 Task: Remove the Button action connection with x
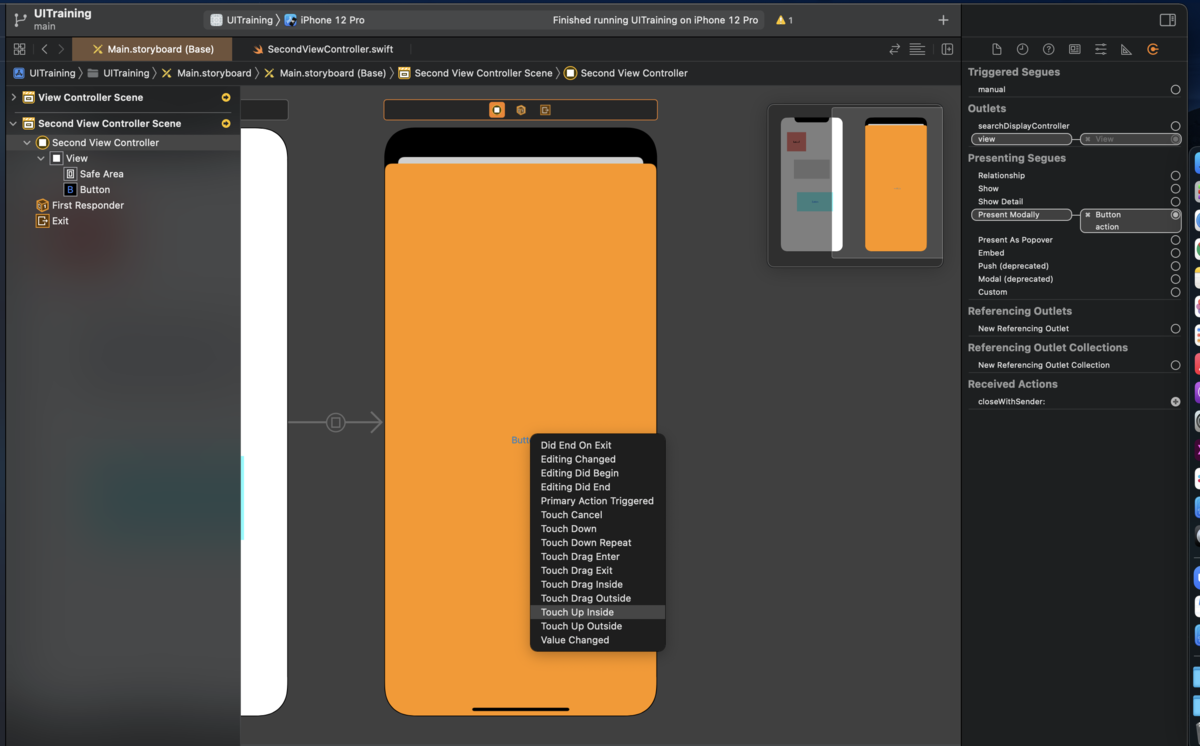coord(1088,215)
